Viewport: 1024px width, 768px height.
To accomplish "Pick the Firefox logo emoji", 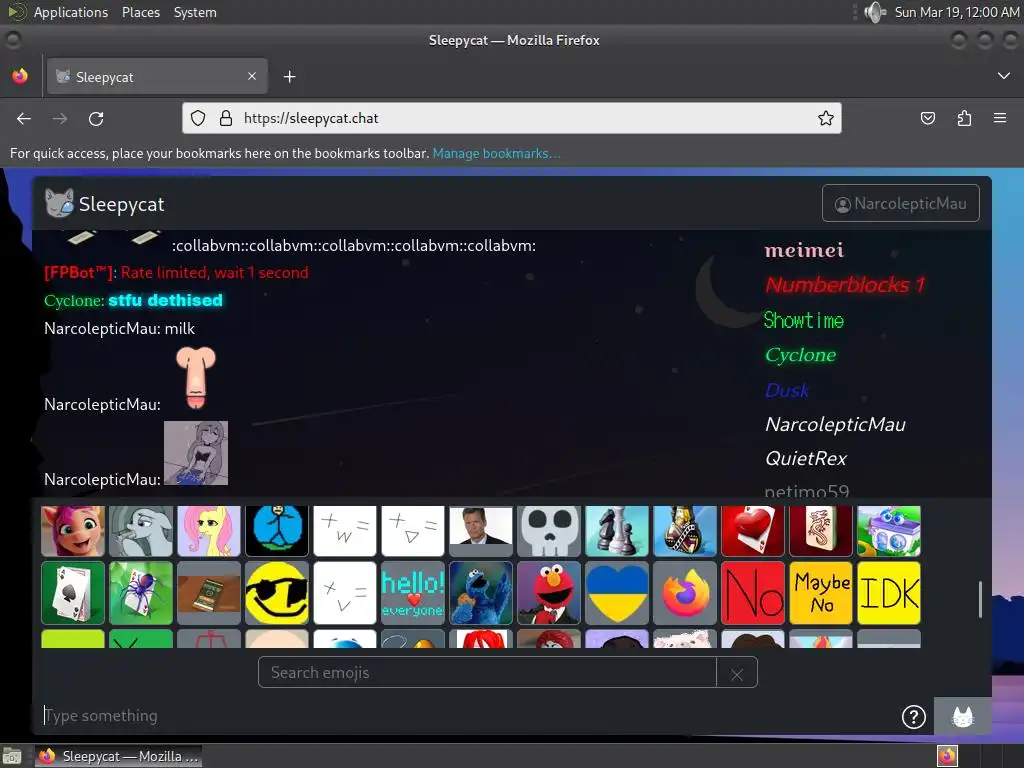I will coord(685,593).
